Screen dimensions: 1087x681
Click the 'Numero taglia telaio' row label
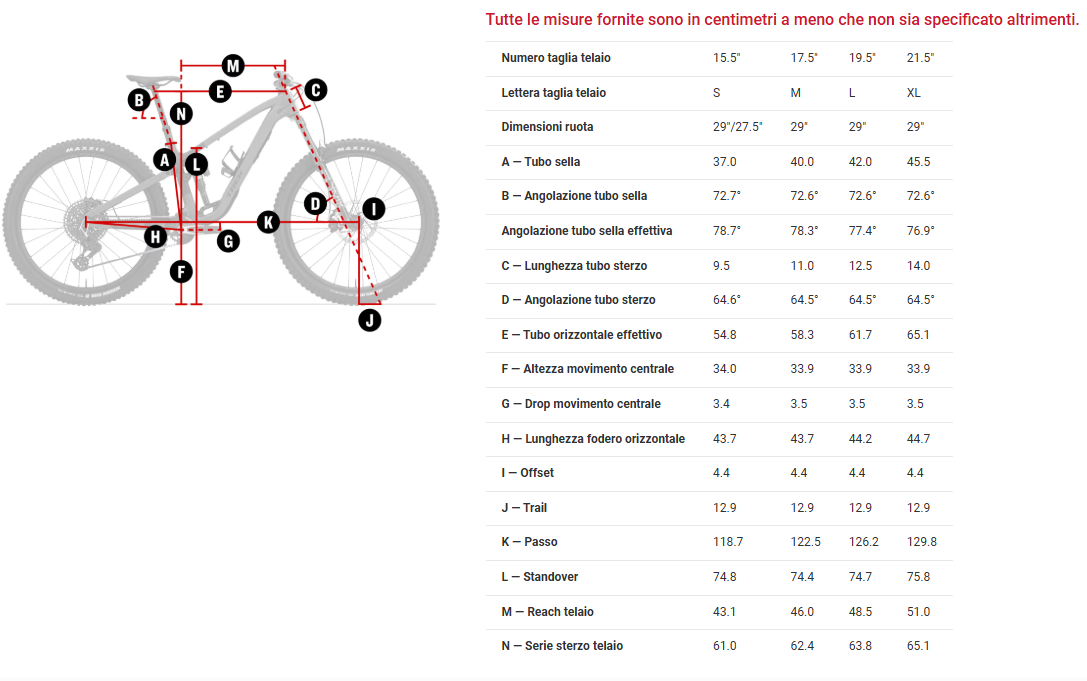[556, 58]
